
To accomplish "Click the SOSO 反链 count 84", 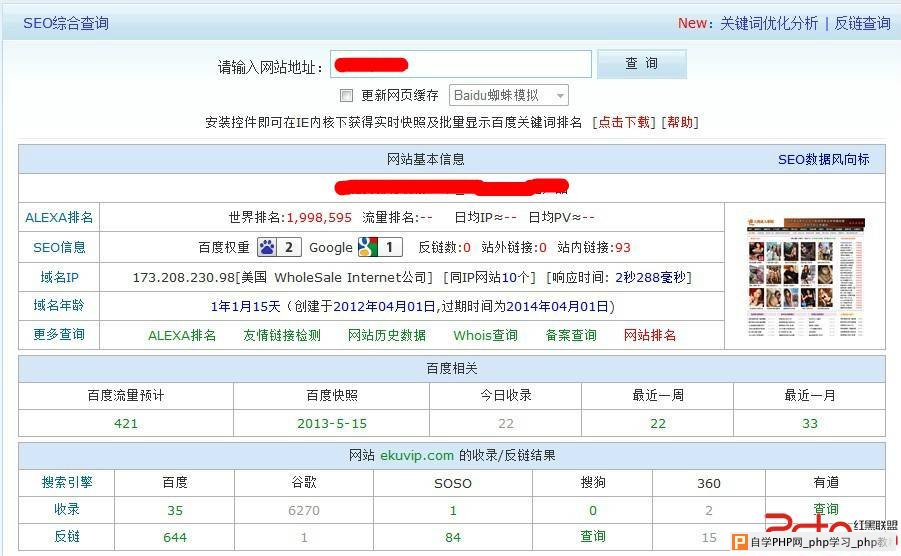I will point(453,537).
